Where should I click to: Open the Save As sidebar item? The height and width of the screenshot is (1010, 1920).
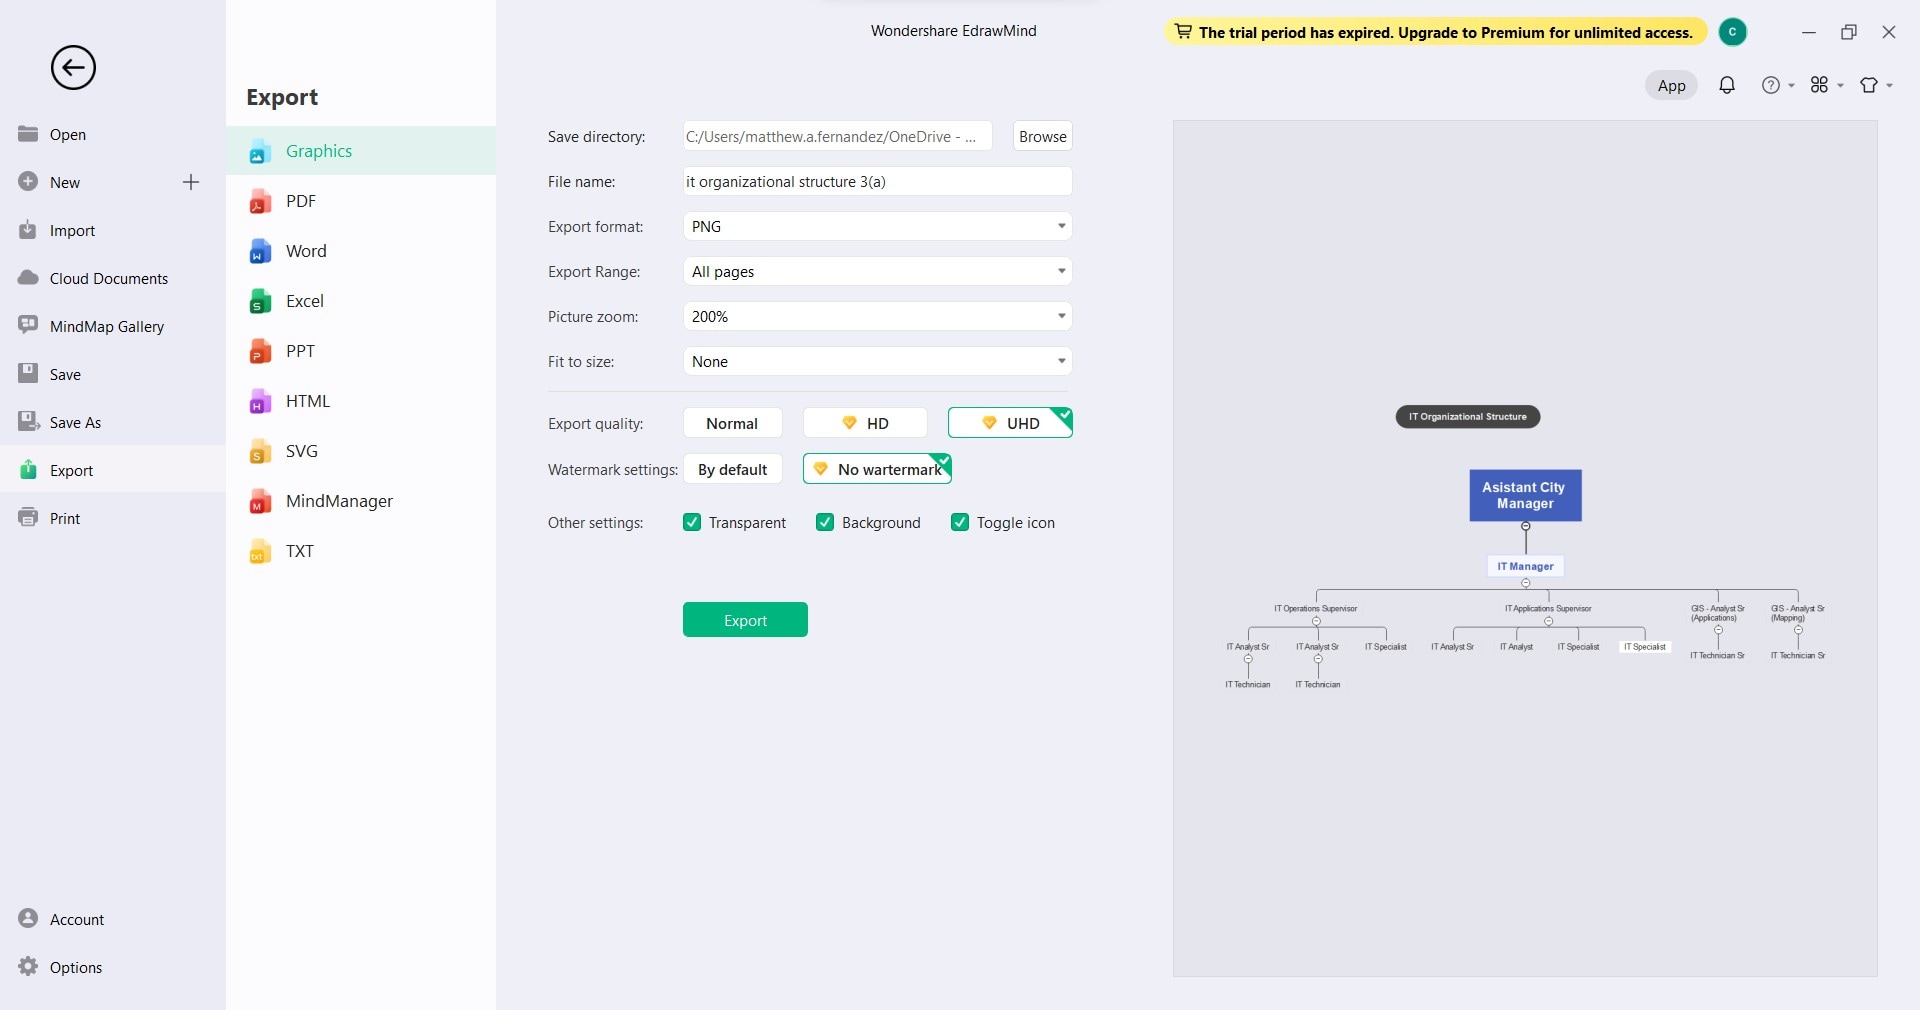click(113, 422)
